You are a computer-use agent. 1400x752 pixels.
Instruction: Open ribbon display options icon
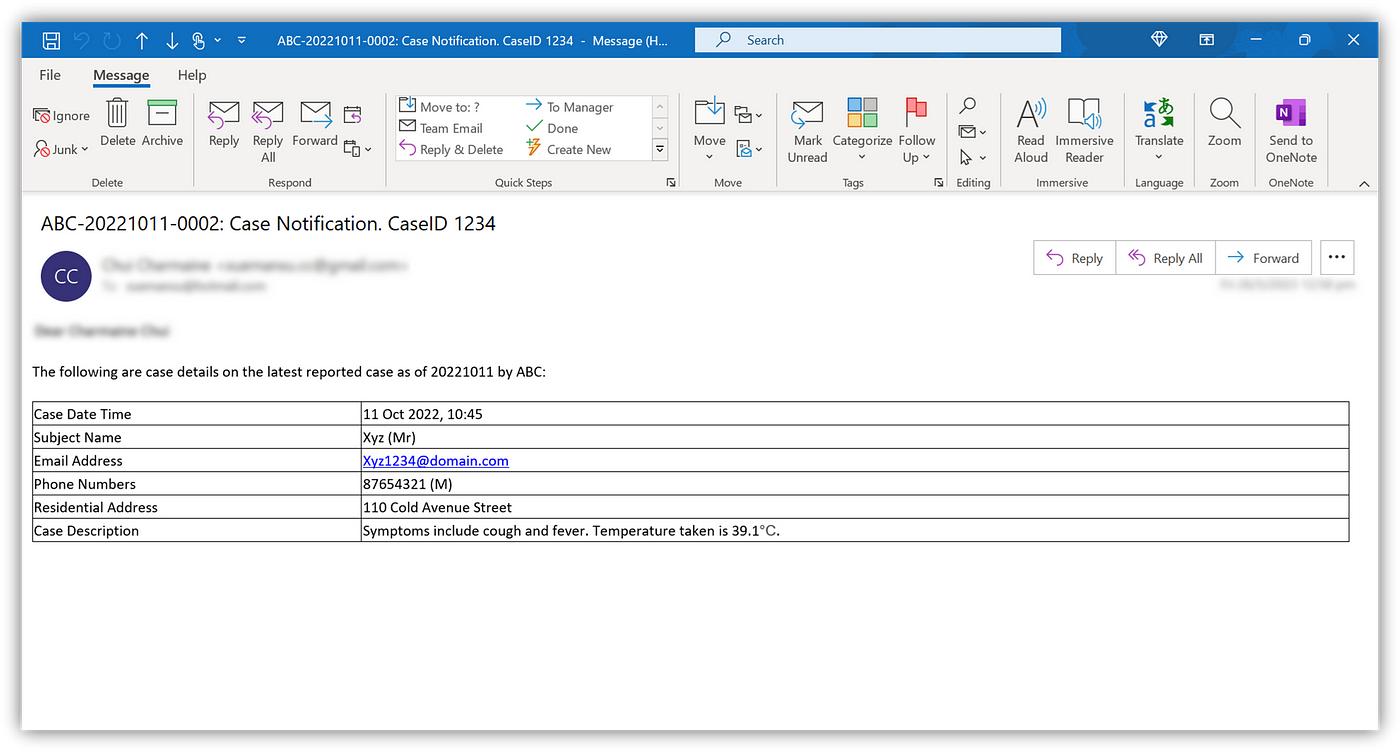coord(1207,40)
